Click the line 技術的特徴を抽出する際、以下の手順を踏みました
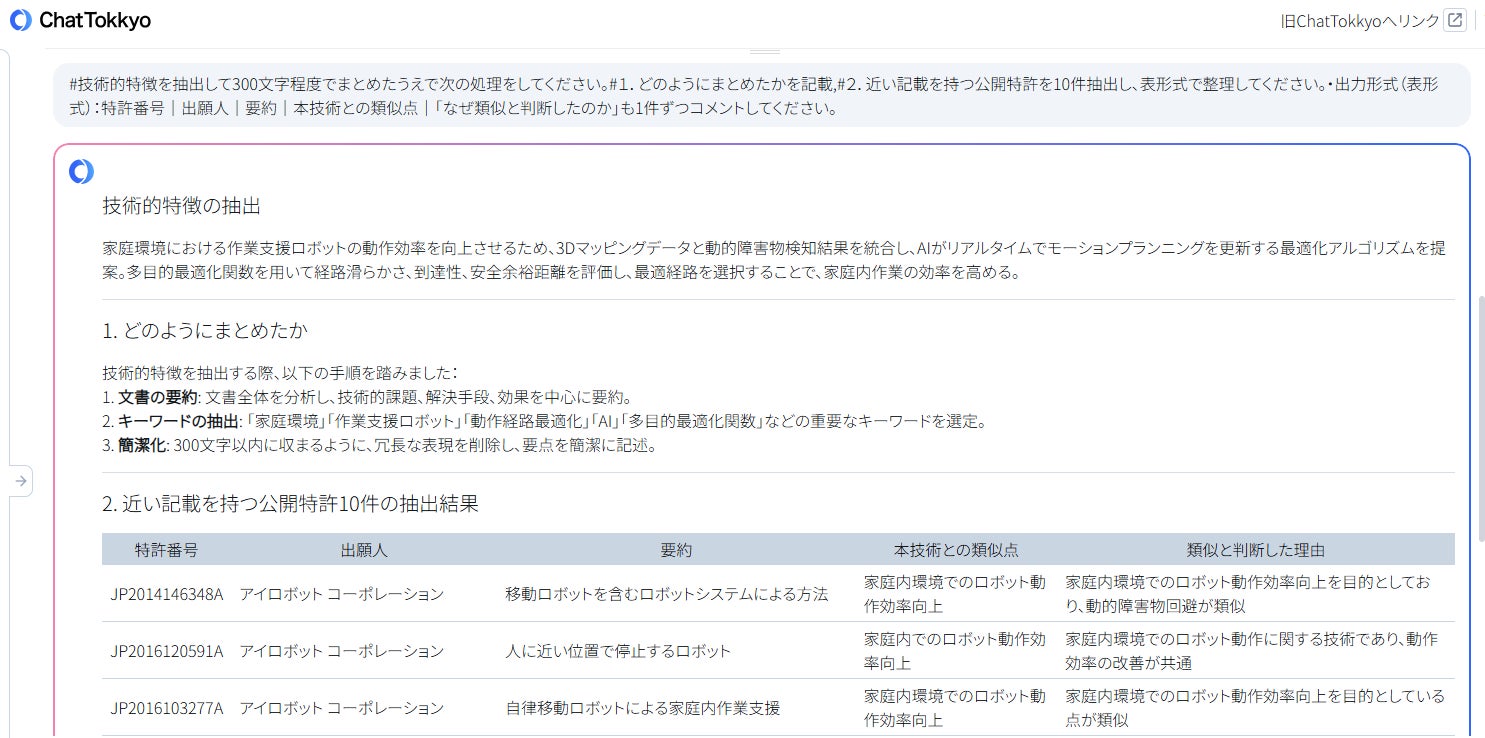Viewport: 1485px width, 738px height. point(280,373)
